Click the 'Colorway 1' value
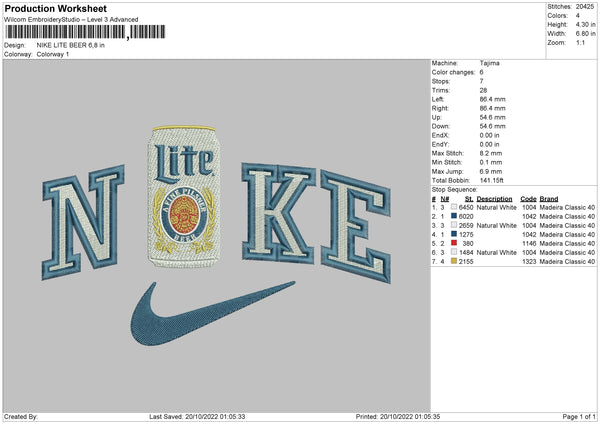 tap(53, 54)
